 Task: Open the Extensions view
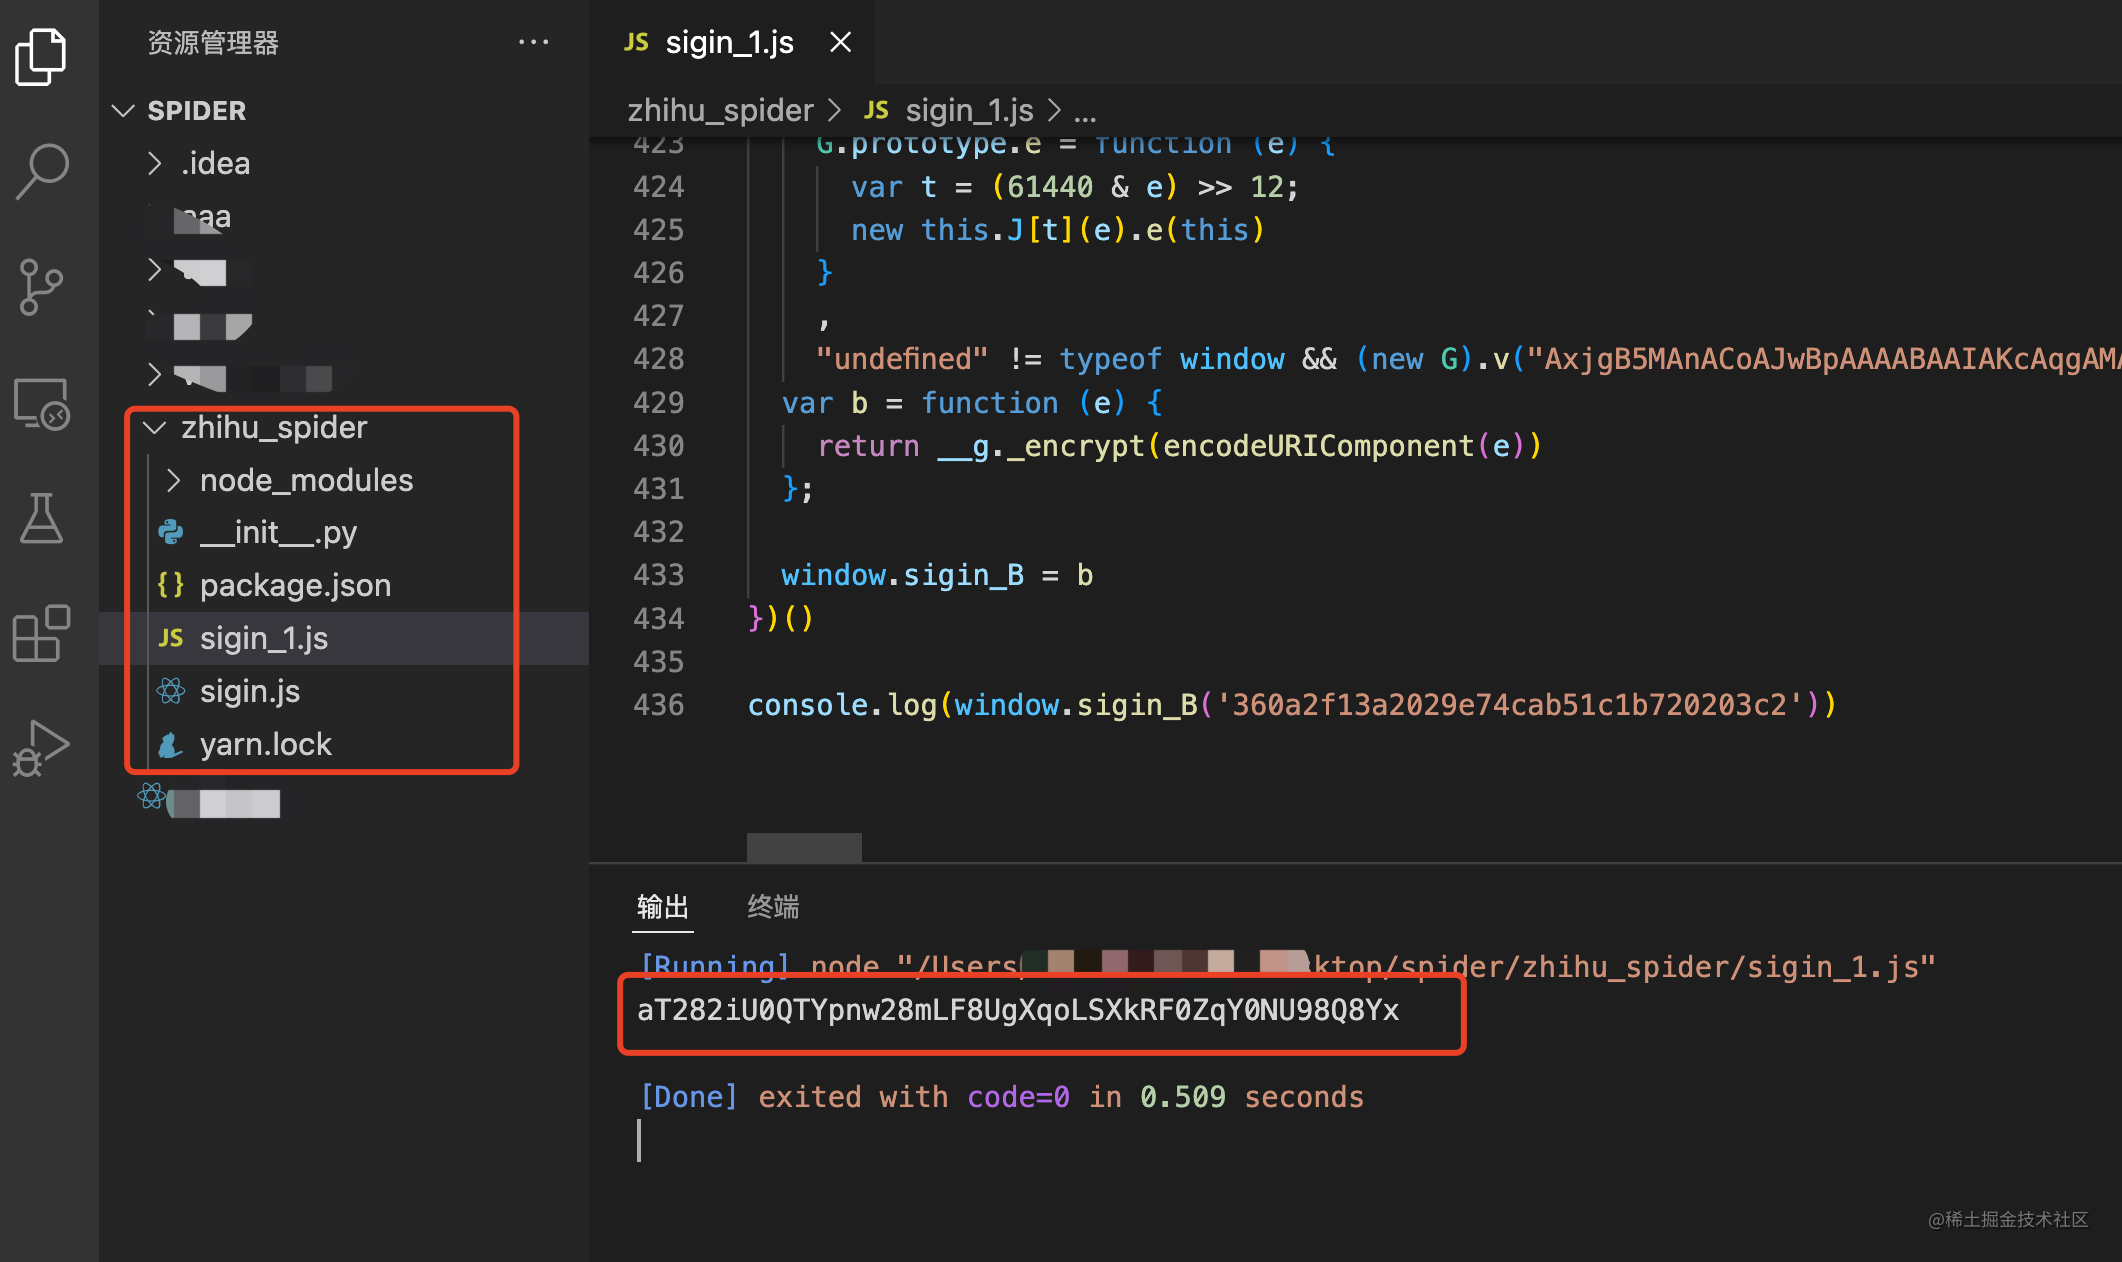point(41,633)
